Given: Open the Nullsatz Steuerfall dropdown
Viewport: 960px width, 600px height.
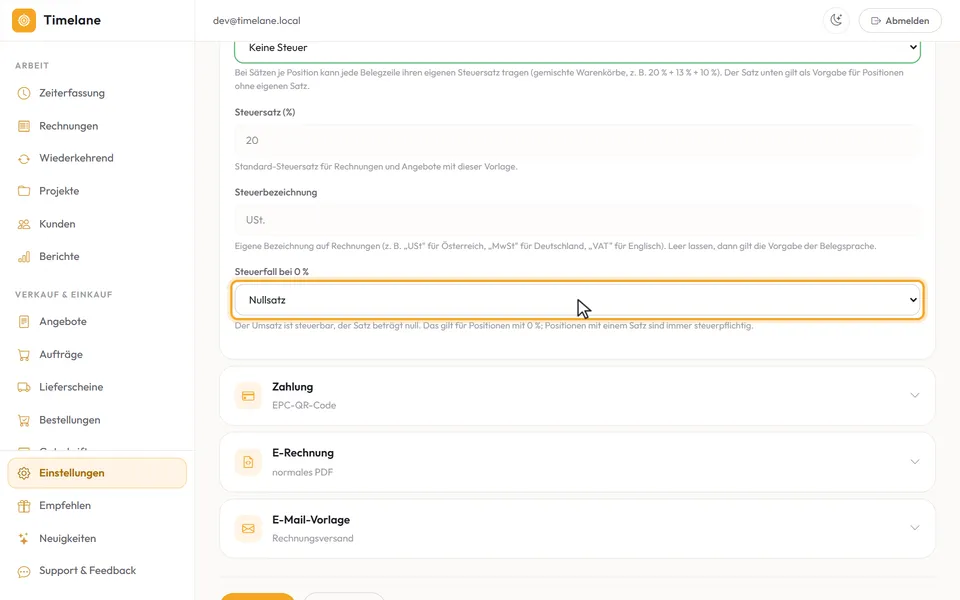Looking at the screenshot, I should click(x=577, y=300).
